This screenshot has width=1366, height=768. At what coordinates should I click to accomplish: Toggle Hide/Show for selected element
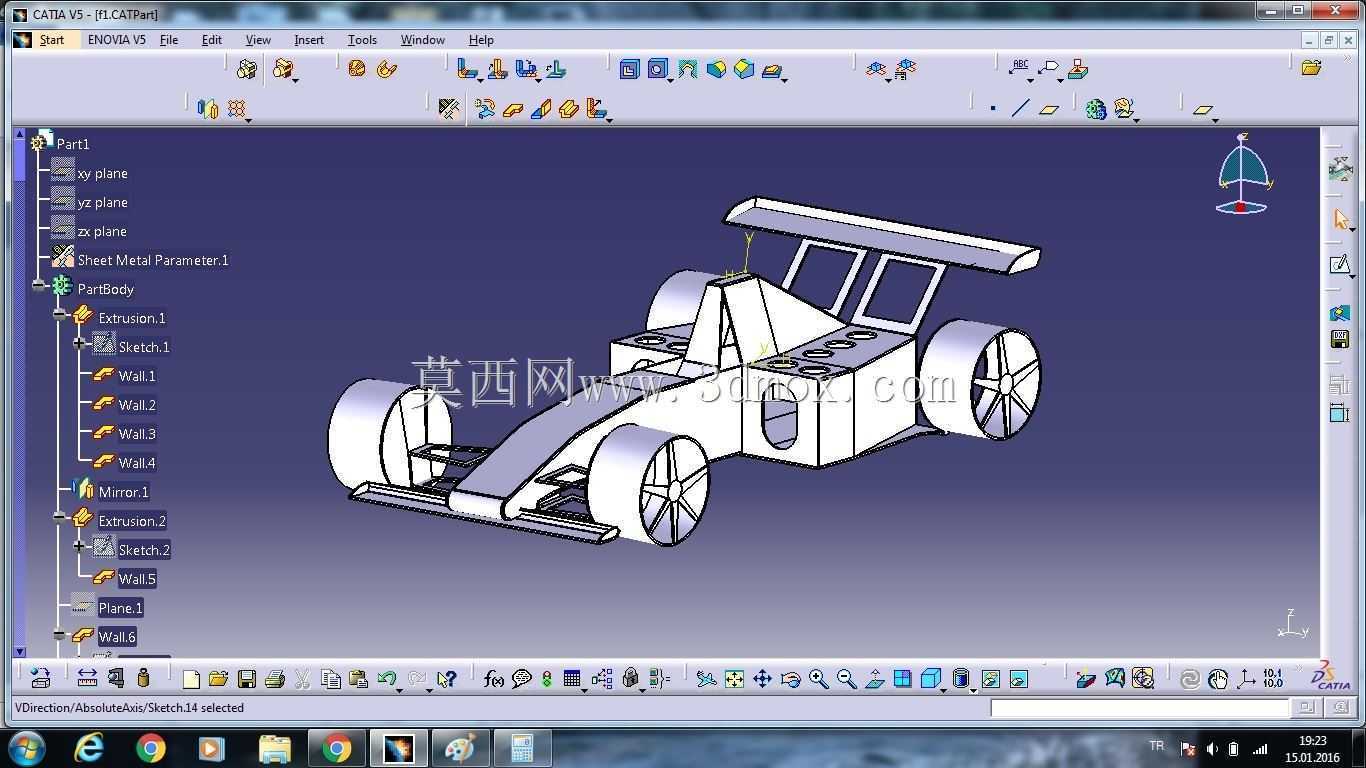(990, 679)
